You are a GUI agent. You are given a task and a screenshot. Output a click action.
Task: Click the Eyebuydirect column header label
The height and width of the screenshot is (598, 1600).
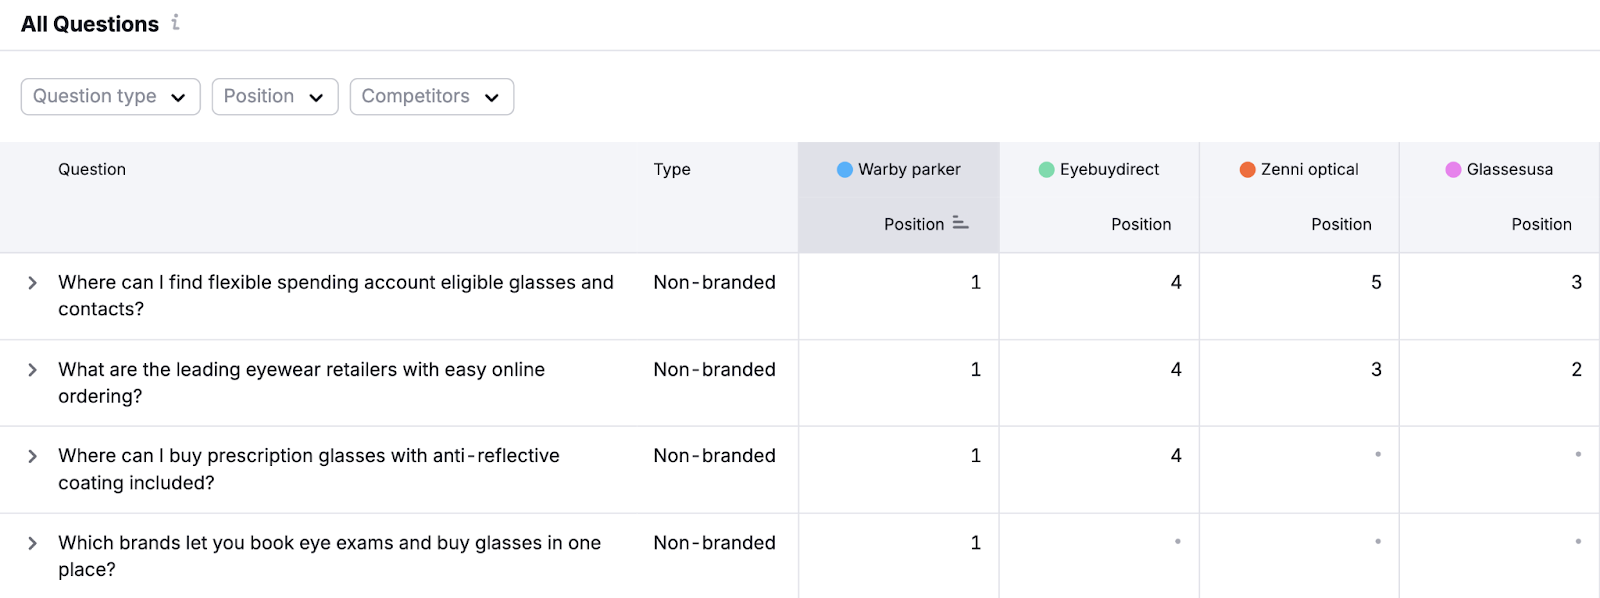pyautogui.click(x=1109, y=170)
